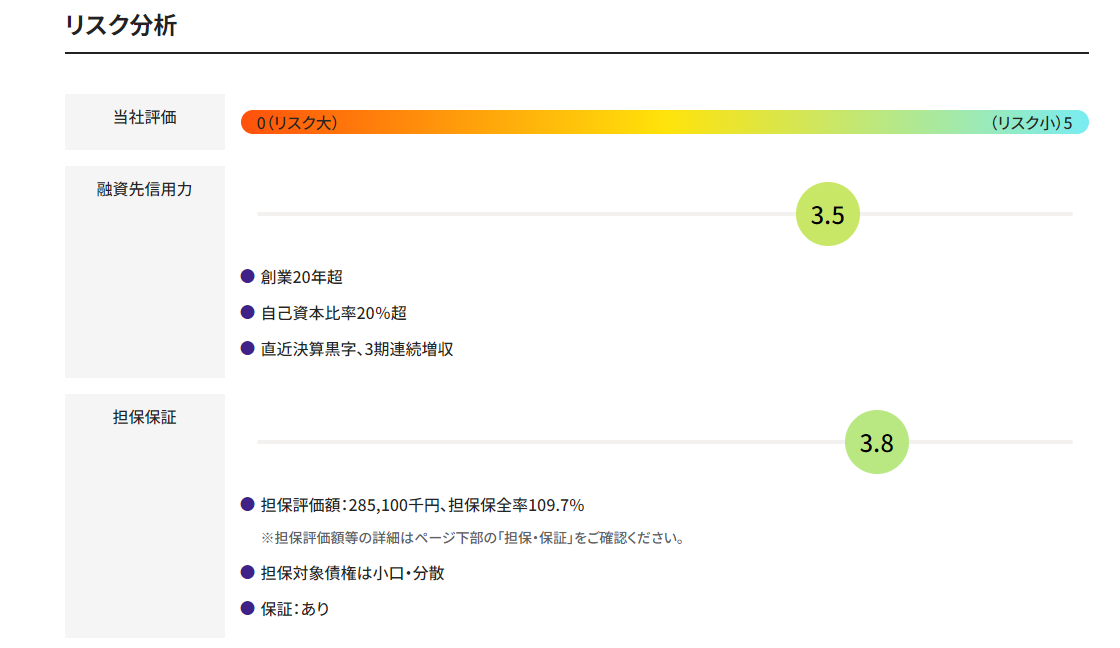Image resolution: width=1120 pixels, height=648 pixels.
Task: Select the 融資先信用力 row header
Action: [x=145, y=271]
